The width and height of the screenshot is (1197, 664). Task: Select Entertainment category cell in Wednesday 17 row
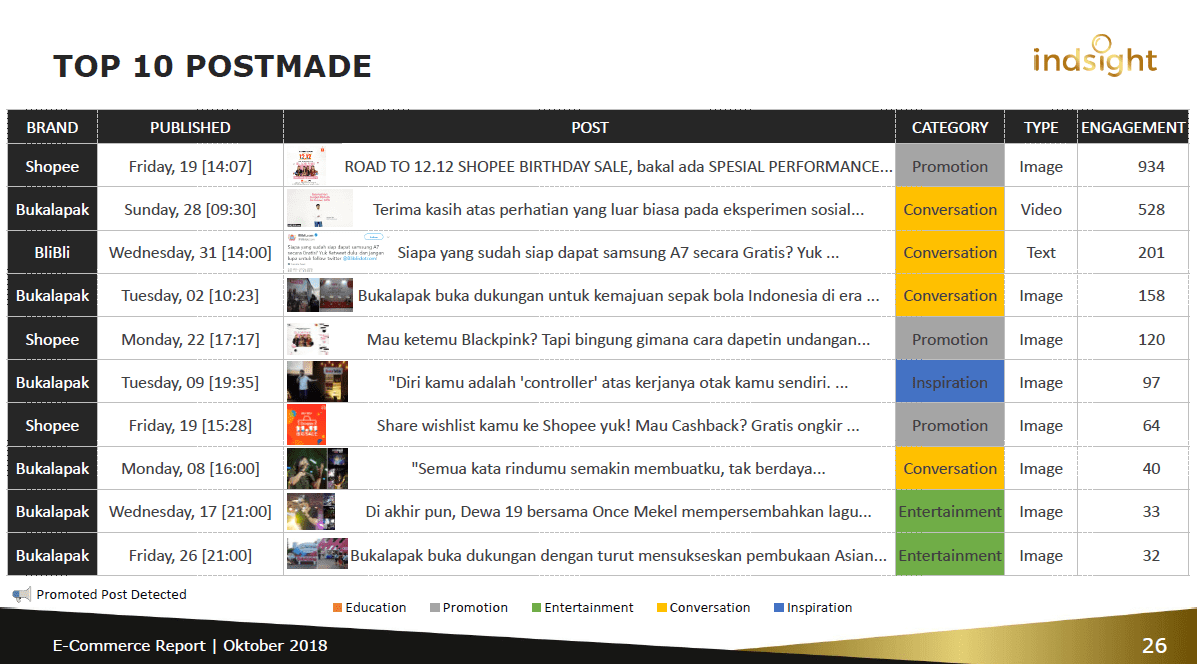(x=950, y=511)
